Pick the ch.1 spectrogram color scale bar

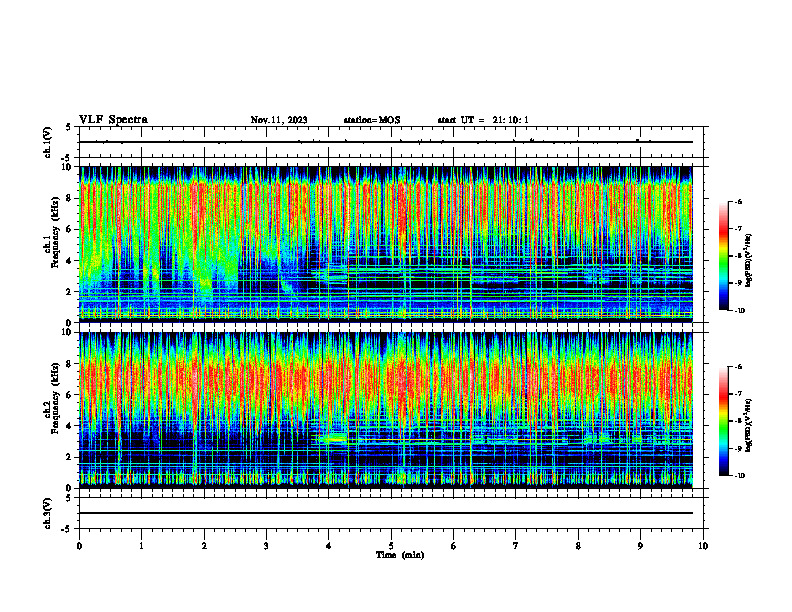[724, 256]
